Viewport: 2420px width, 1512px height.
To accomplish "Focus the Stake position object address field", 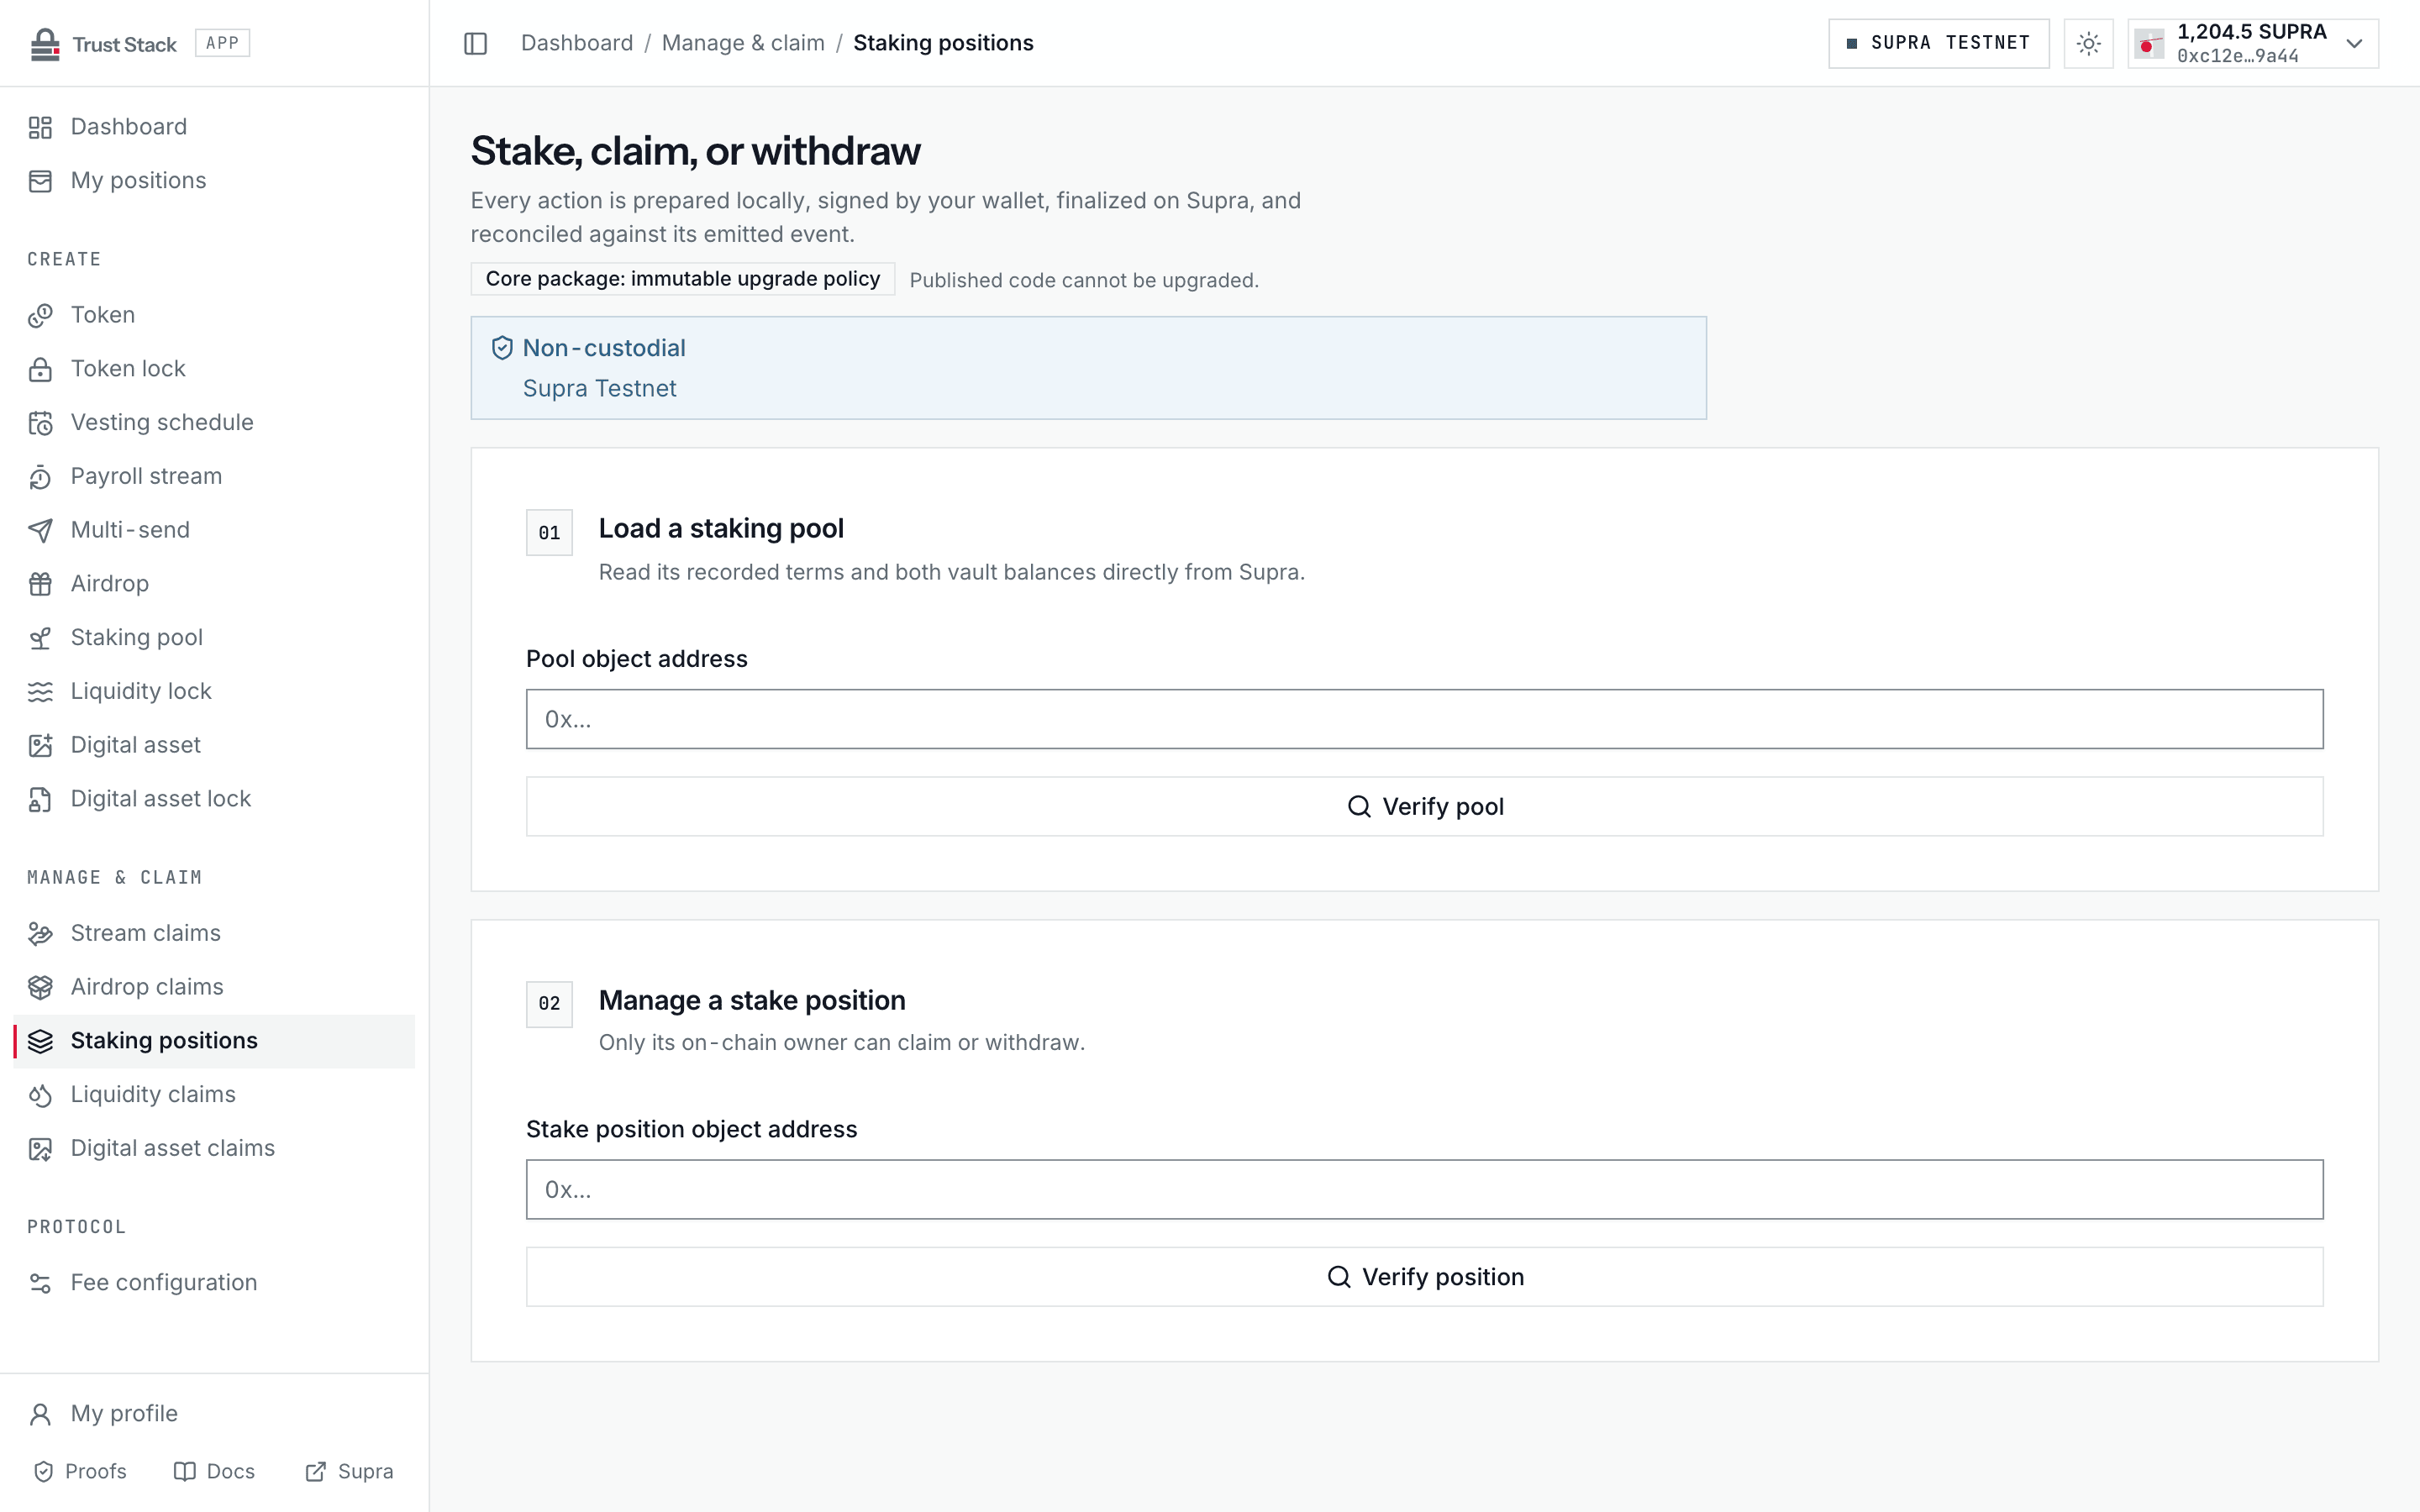I will pos(1424,1190).
